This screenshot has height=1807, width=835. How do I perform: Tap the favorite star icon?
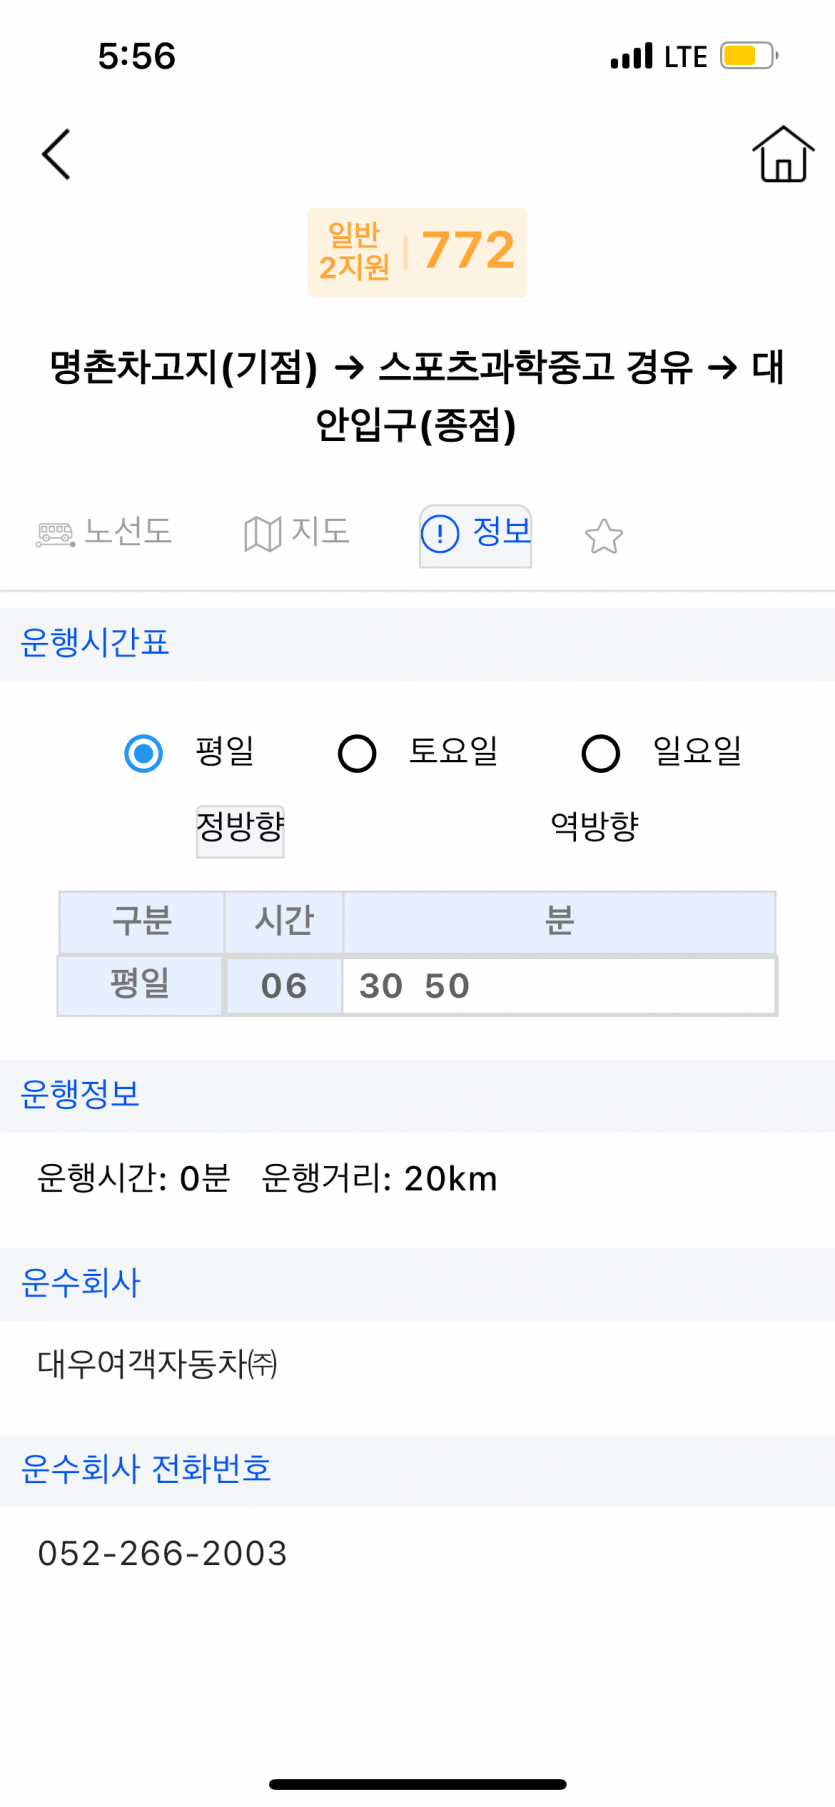click(604, 537)
